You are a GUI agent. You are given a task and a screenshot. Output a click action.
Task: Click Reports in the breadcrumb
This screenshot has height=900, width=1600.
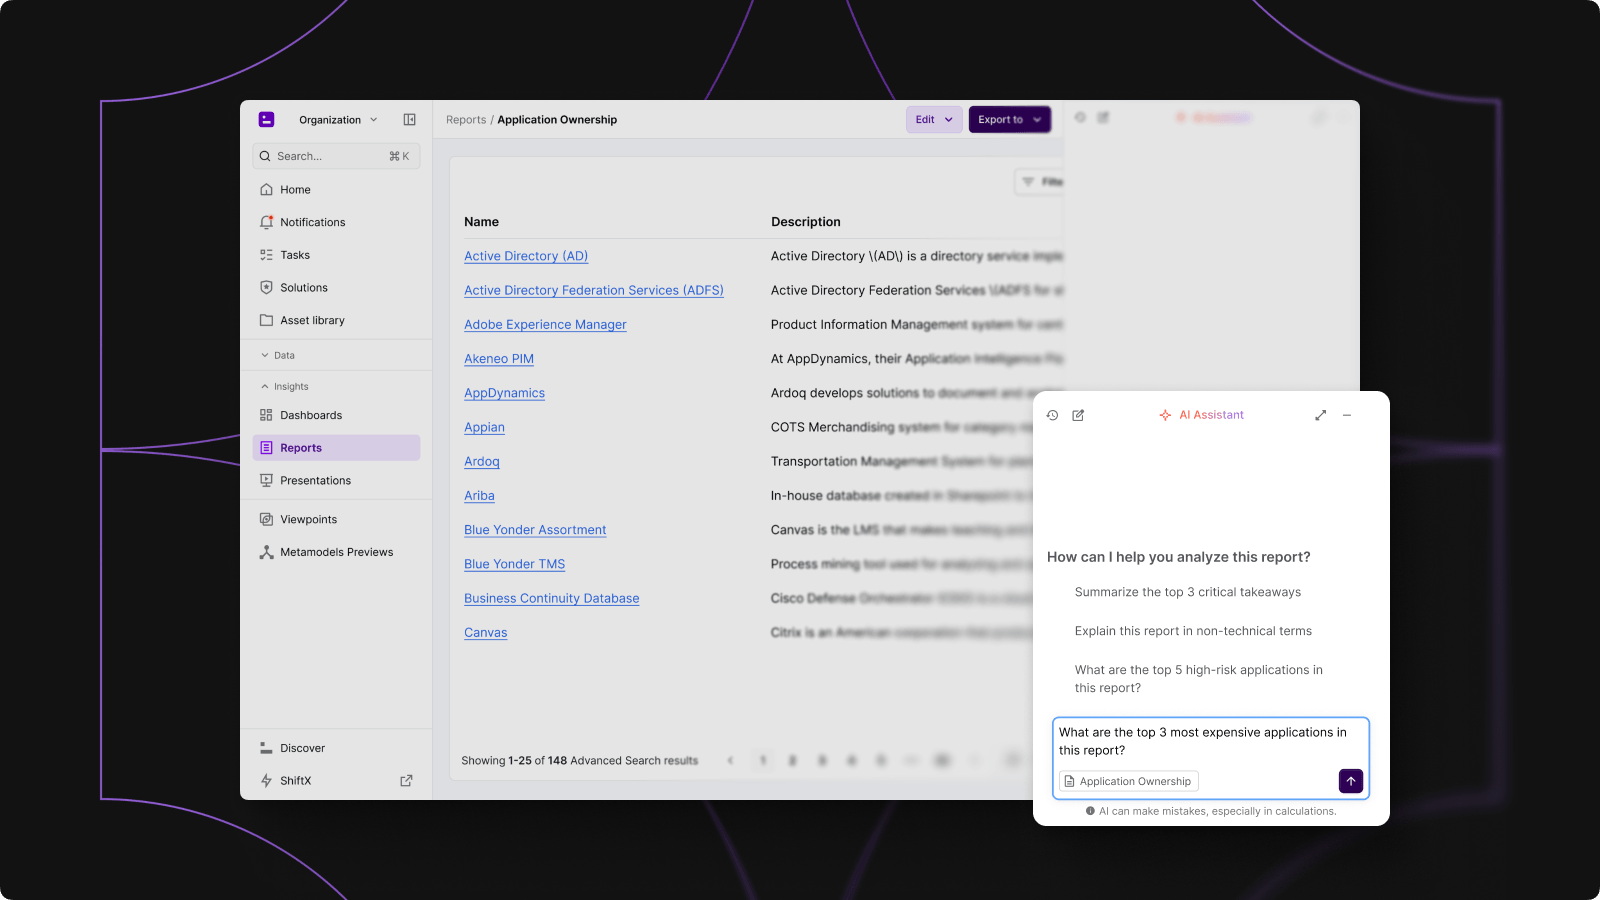[x=466, y=120]
